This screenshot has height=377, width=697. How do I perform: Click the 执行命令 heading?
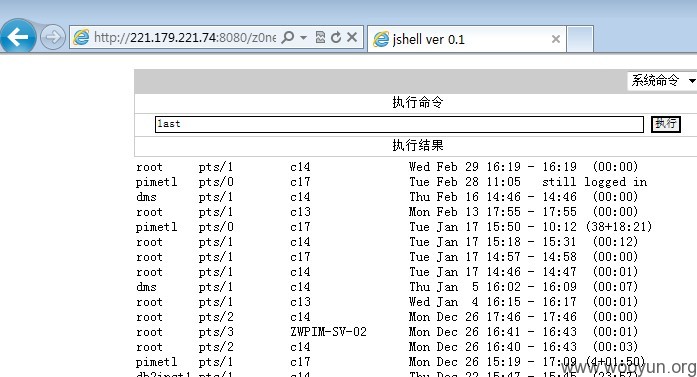[418, 102]
